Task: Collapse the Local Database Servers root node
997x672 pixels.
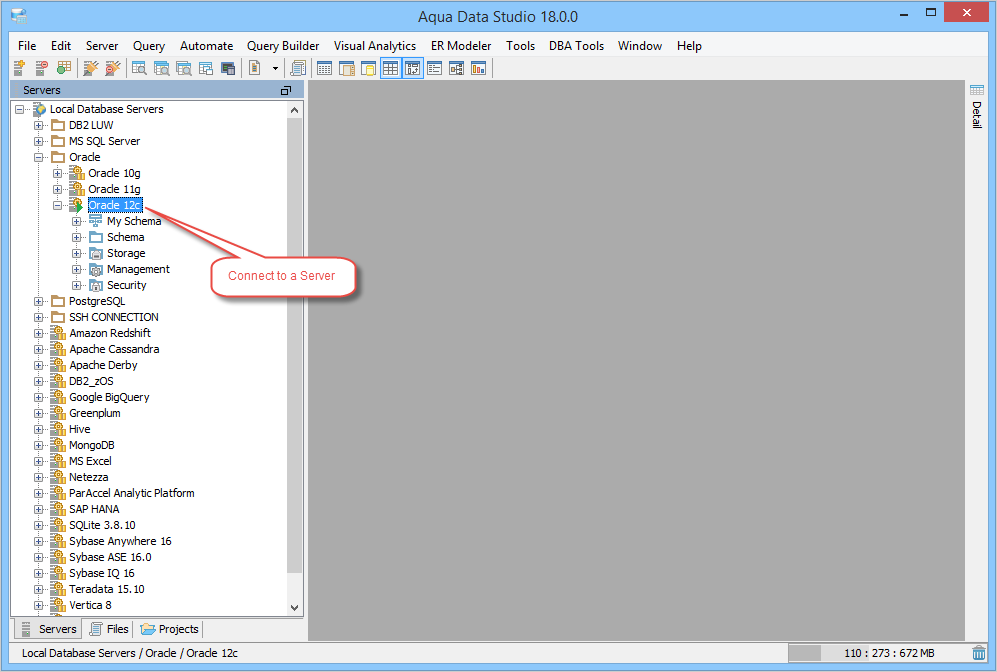Action: point(20,109)
